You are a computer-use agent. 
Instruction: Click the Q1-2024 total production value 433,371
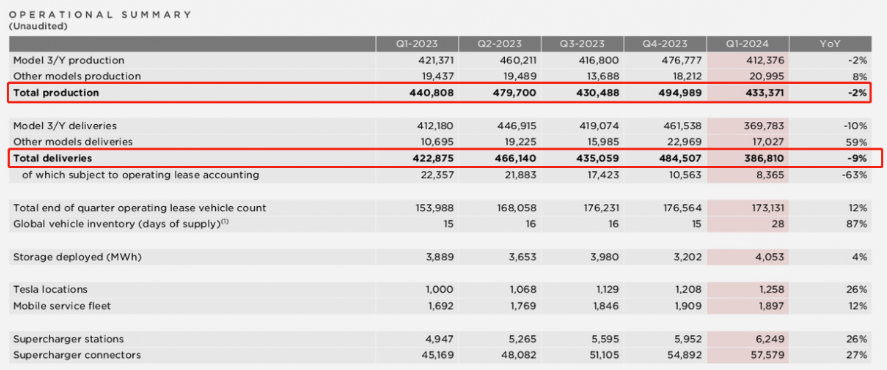[x=764, y=93]
